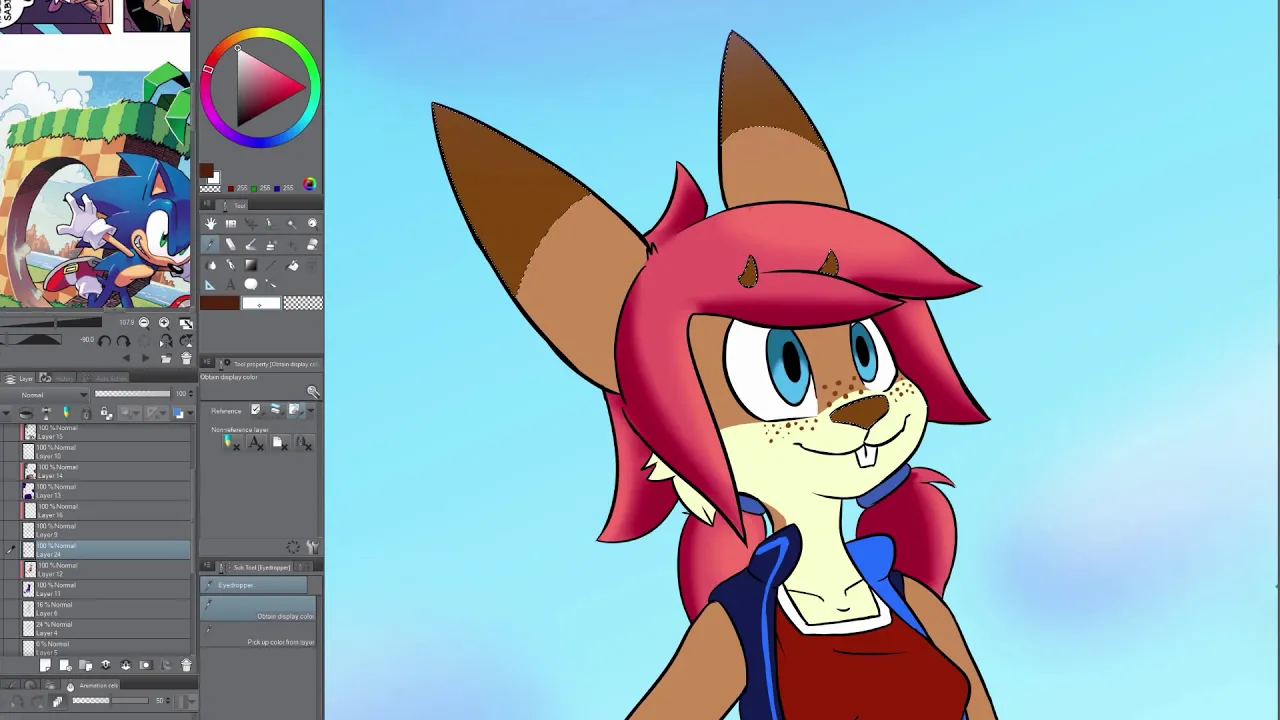Toggle Set as draft layer
The image size is (1280, 720).
(x=66, y=413)
